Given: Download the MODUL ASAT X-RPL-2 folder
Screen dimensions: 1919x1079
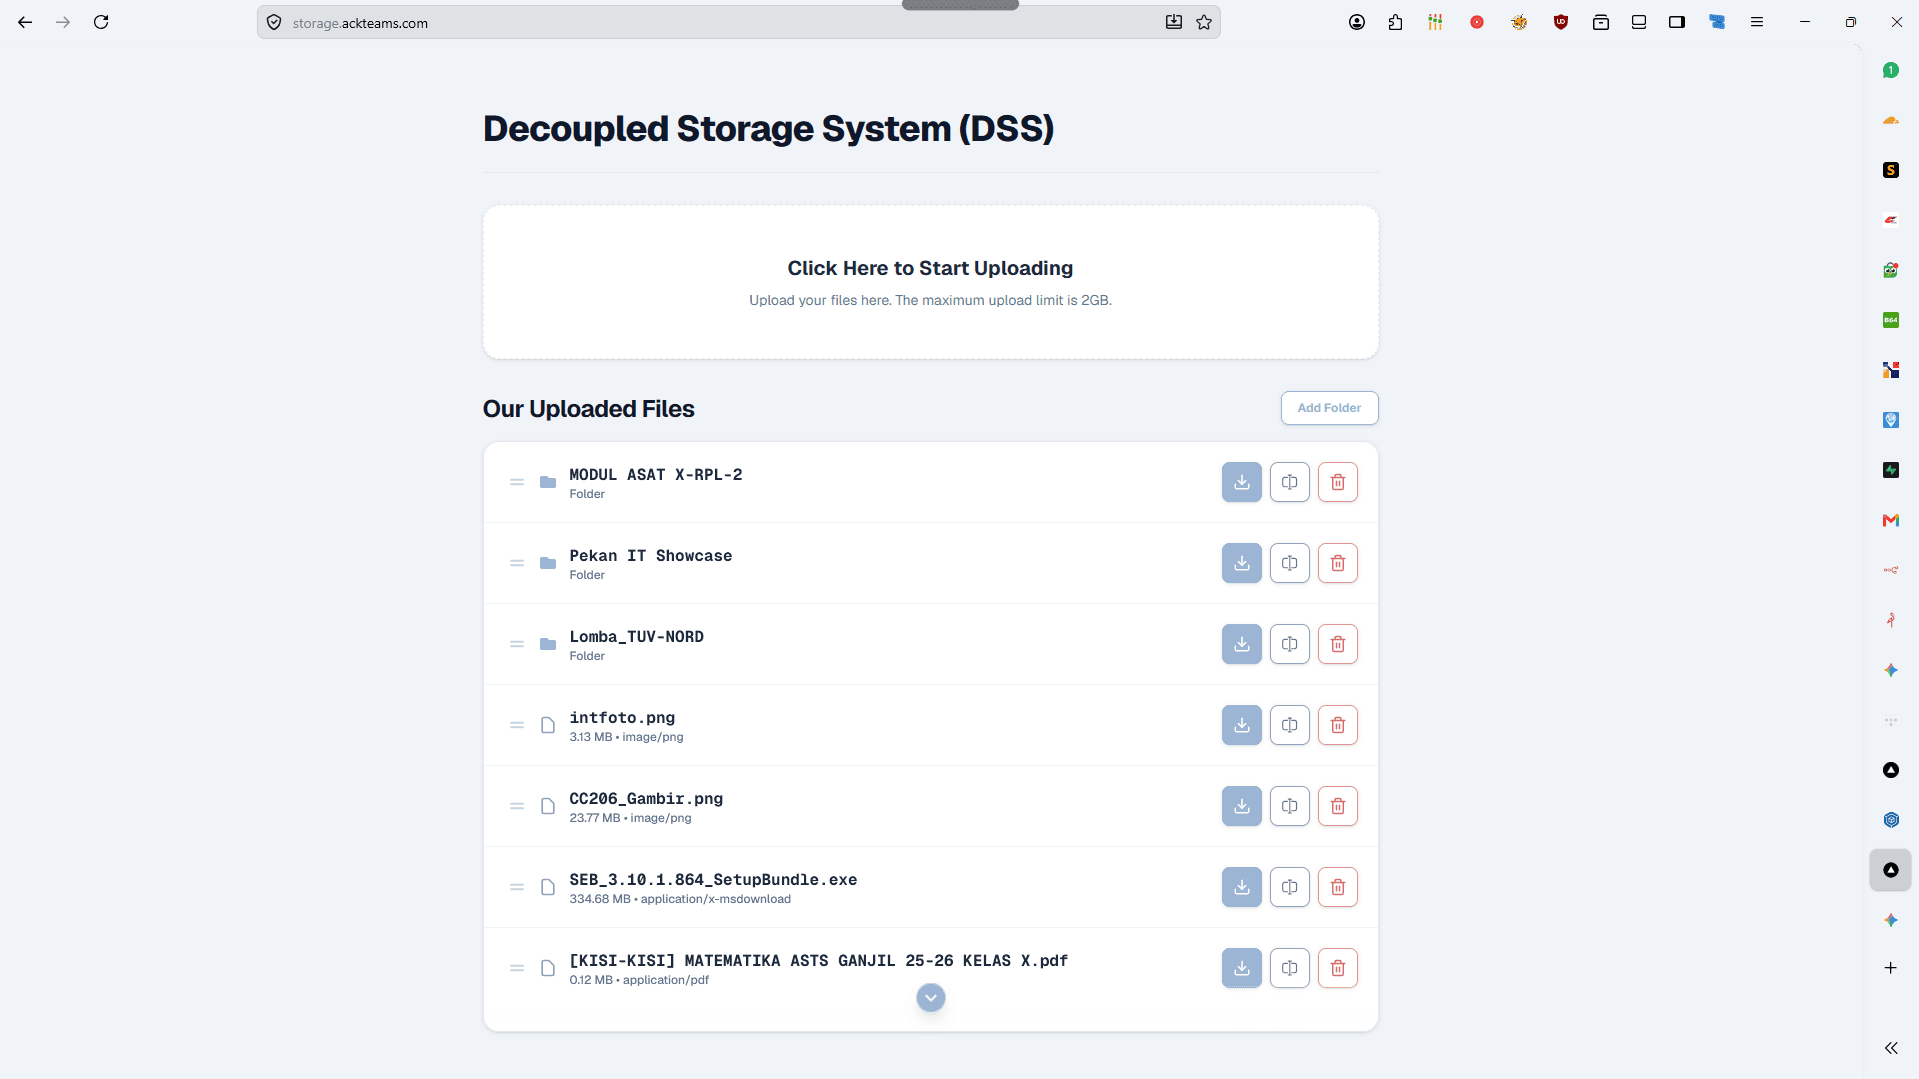Looking at the screenshot, I should [x=1241, y=482].
